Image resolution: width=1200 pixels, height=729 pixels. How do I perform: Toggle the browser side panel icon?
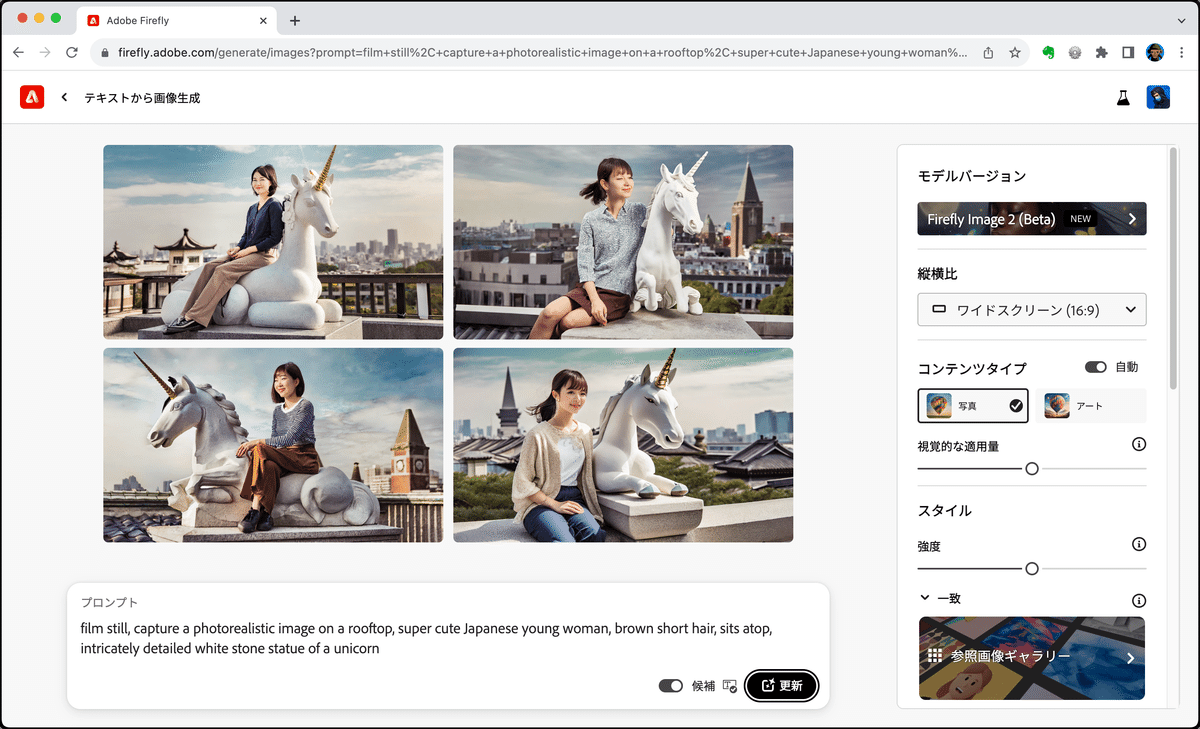1128,52
